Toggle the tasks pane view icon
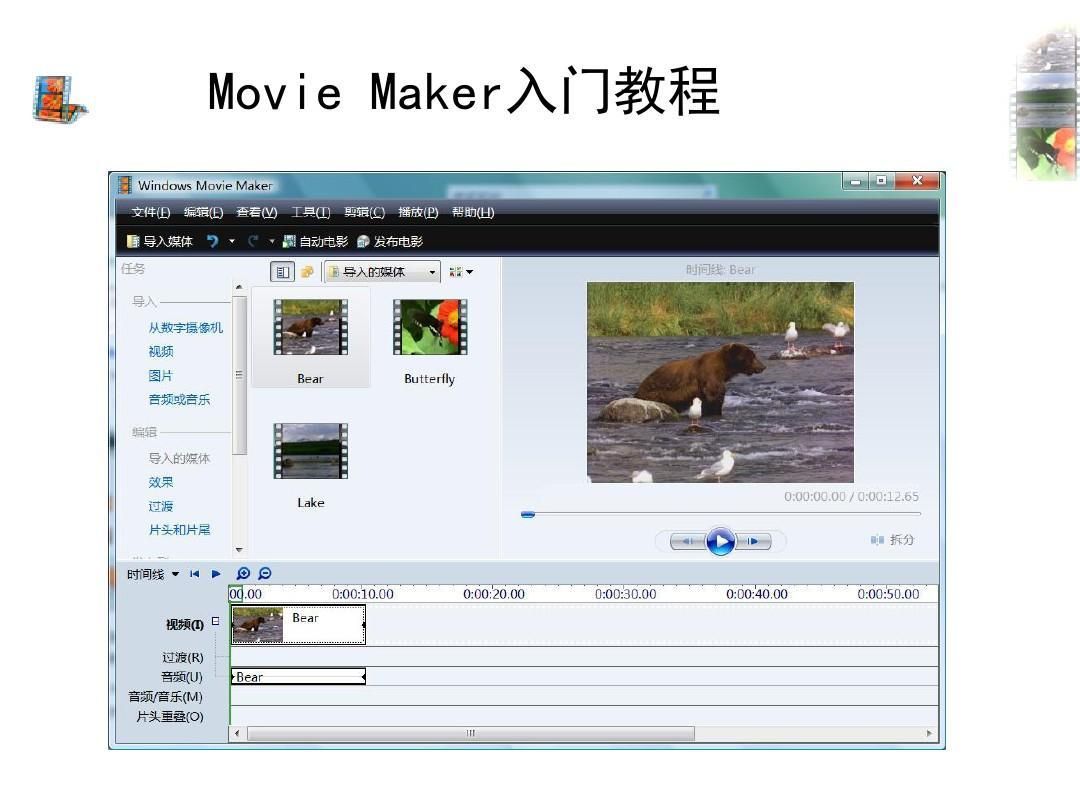The width and height of the screenshot is (1080, 810). click(282, 272)
